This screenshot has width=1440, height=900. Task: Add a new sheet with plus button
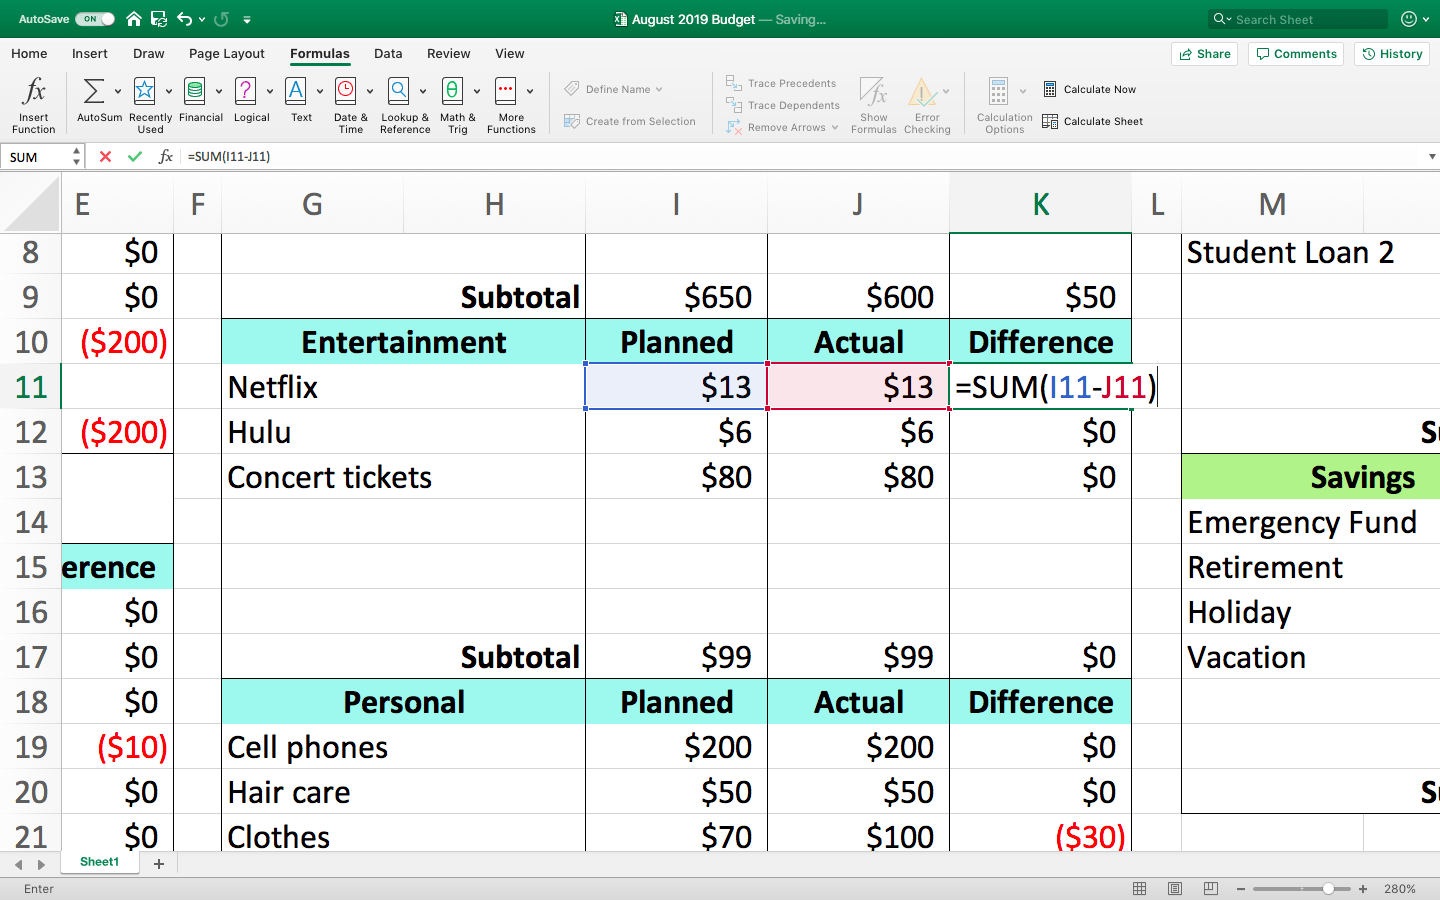[x=158, y=864]
